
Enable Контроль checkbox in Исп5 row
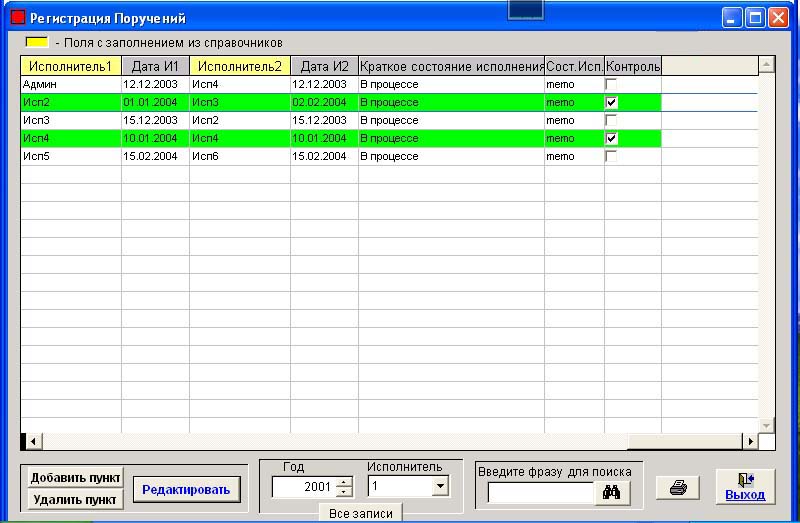click(x=611, y=157)
